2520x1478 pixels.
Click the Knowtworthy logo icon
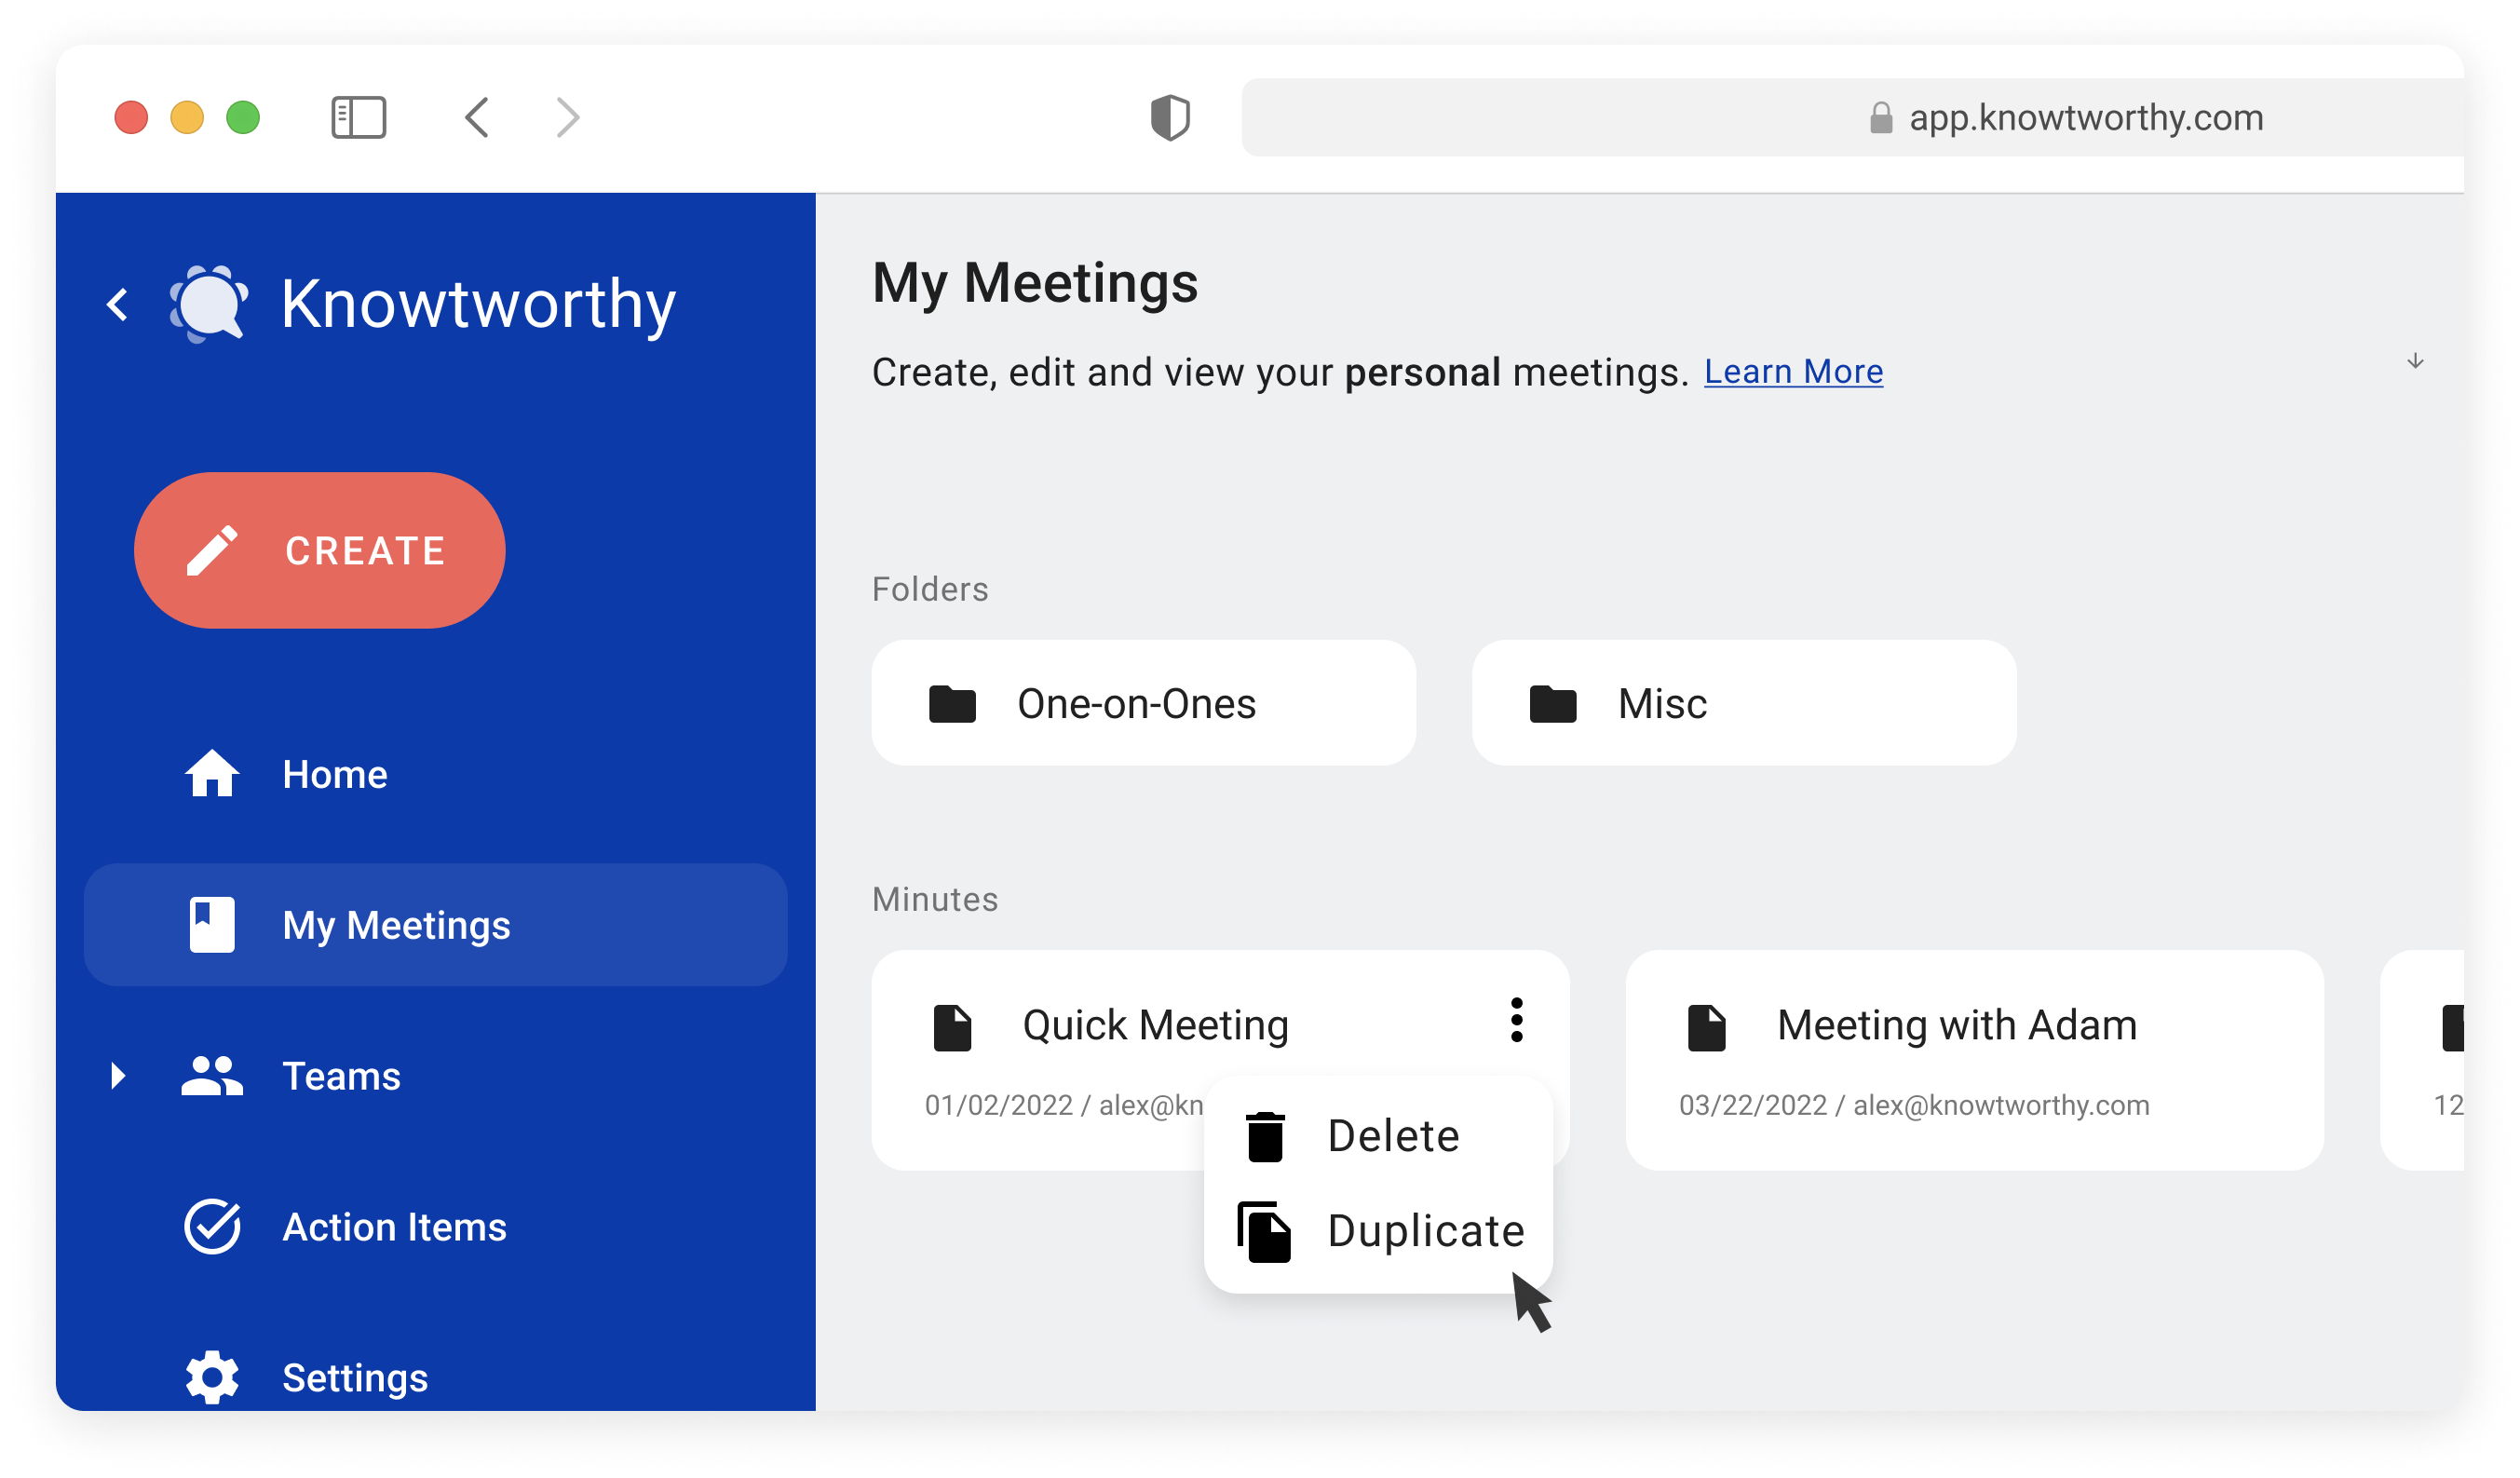tap(209, 304)
